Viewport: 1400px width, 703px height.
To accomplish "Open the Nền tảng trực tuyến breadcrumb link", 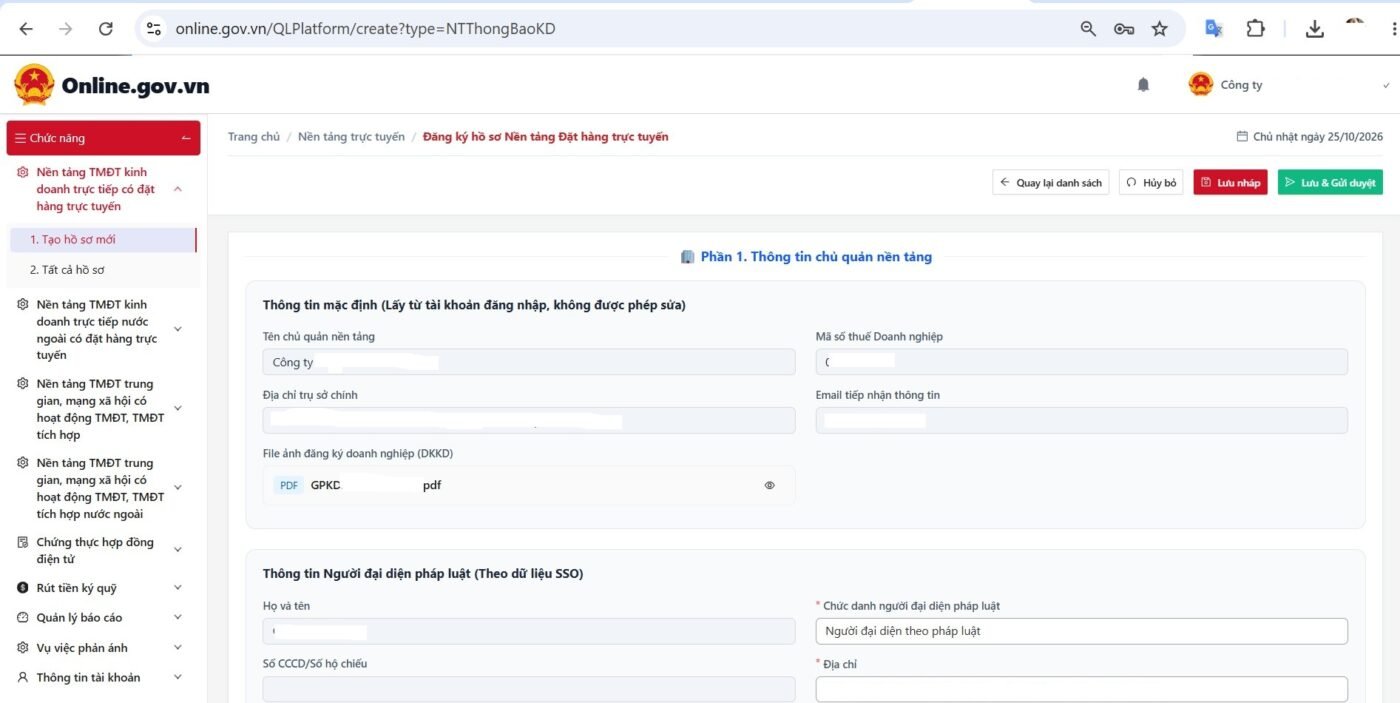I will 351,137.
